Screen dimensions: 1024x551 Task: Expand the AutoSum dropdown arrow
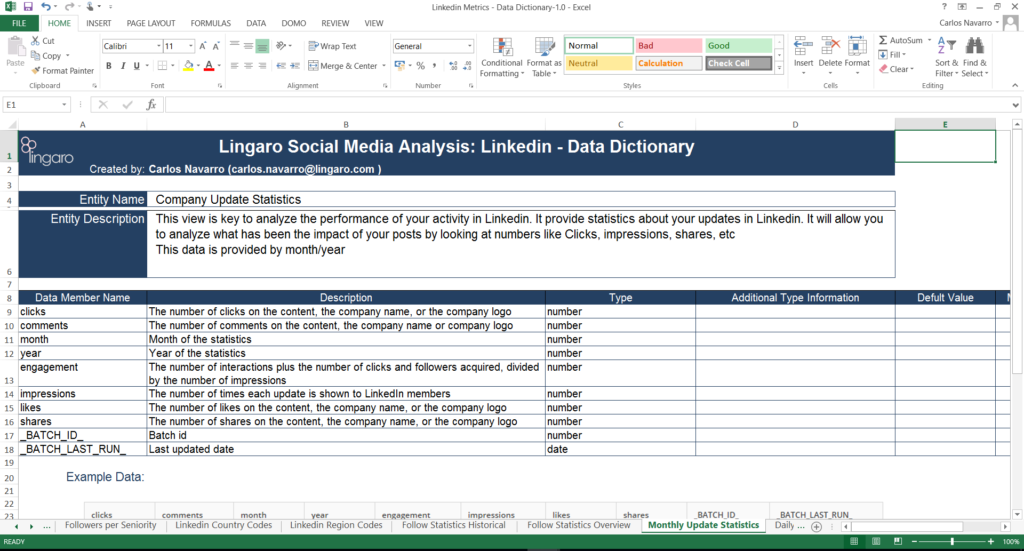929,40
